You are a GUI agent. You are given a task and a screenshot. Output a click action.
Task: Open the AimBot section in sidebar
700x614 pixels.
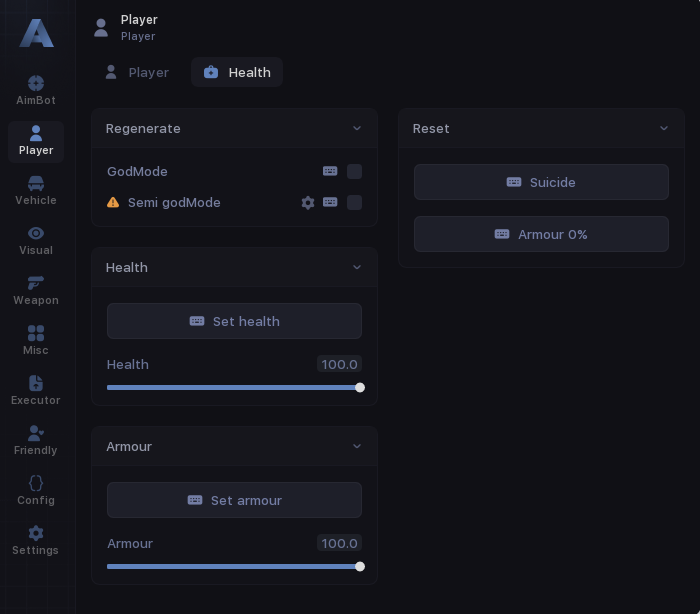pos(36,84)
